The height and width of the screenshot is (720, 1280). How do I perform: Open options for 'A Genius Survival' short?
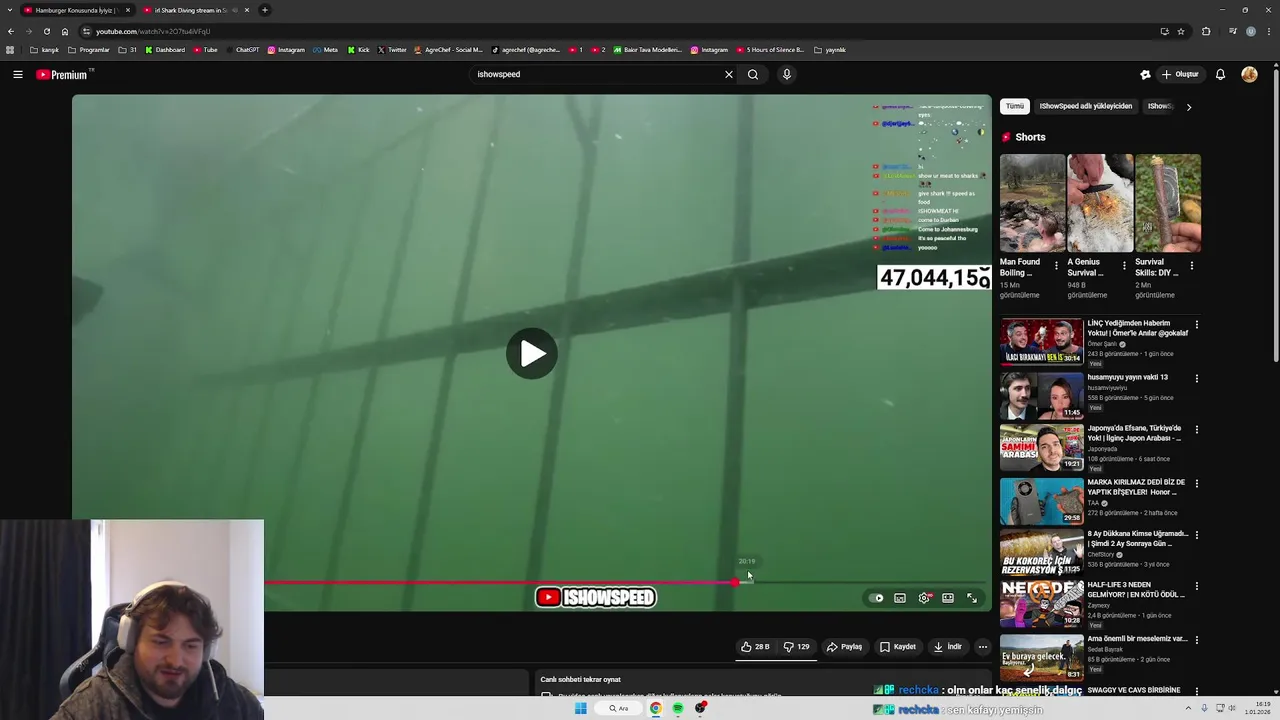1124,266
